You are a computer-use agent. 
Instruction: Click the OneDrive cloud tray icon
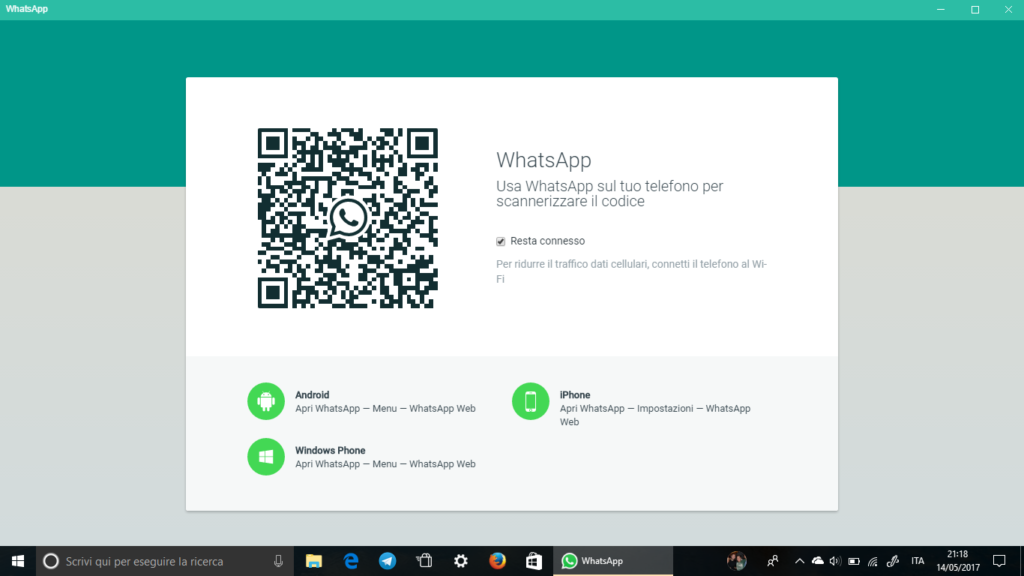(818, 561)
